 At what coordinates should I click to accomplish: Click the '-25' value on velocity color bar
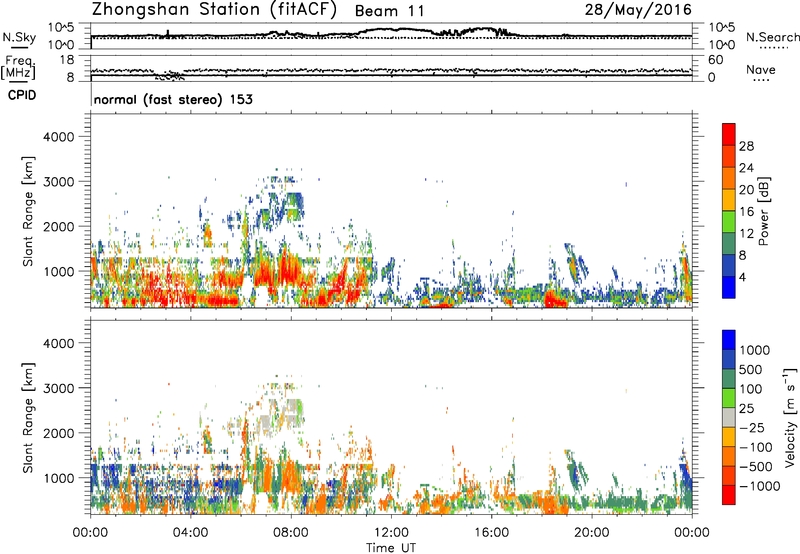[x=754, y=428]
